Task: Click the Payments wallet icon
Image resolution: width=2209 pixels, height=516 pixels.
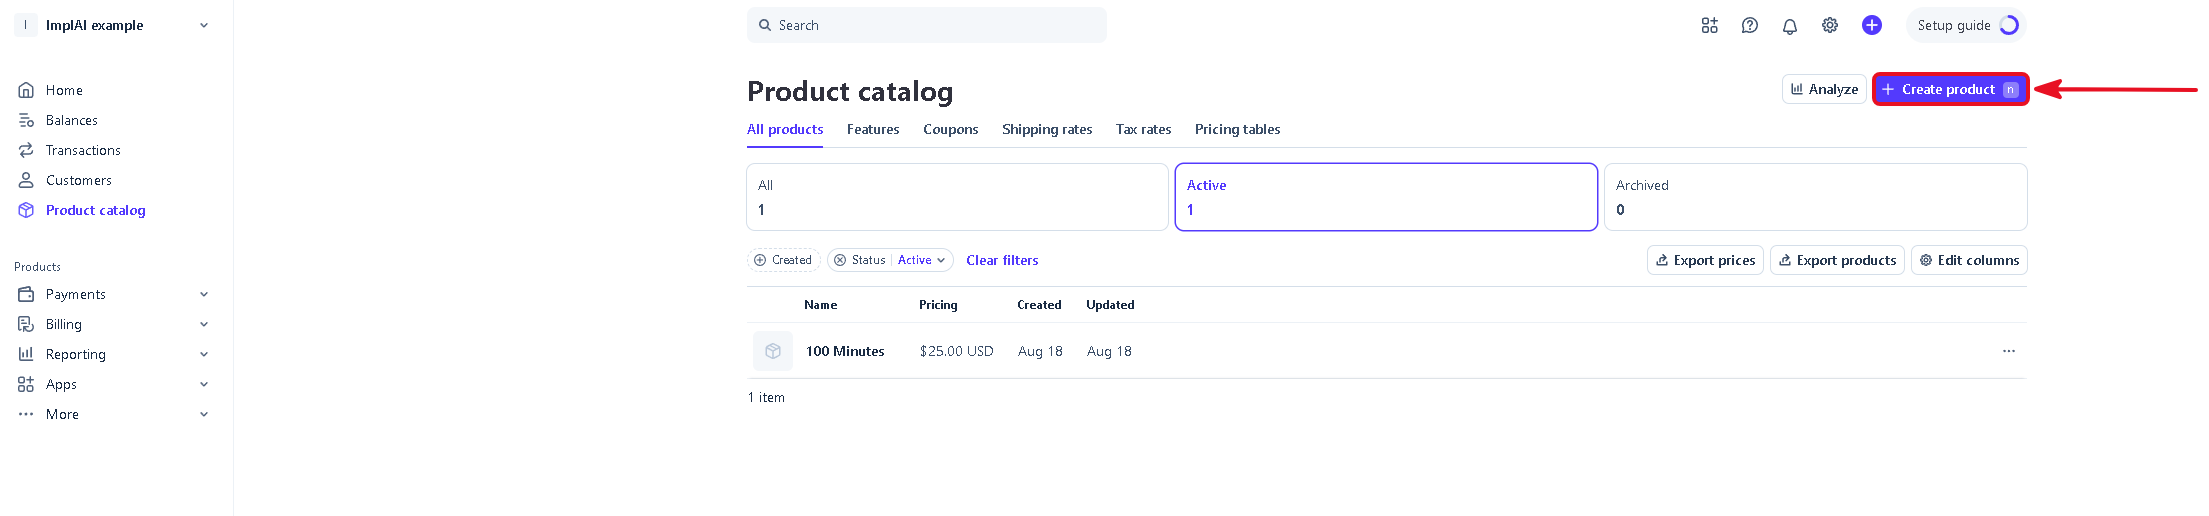Action: 26,294
